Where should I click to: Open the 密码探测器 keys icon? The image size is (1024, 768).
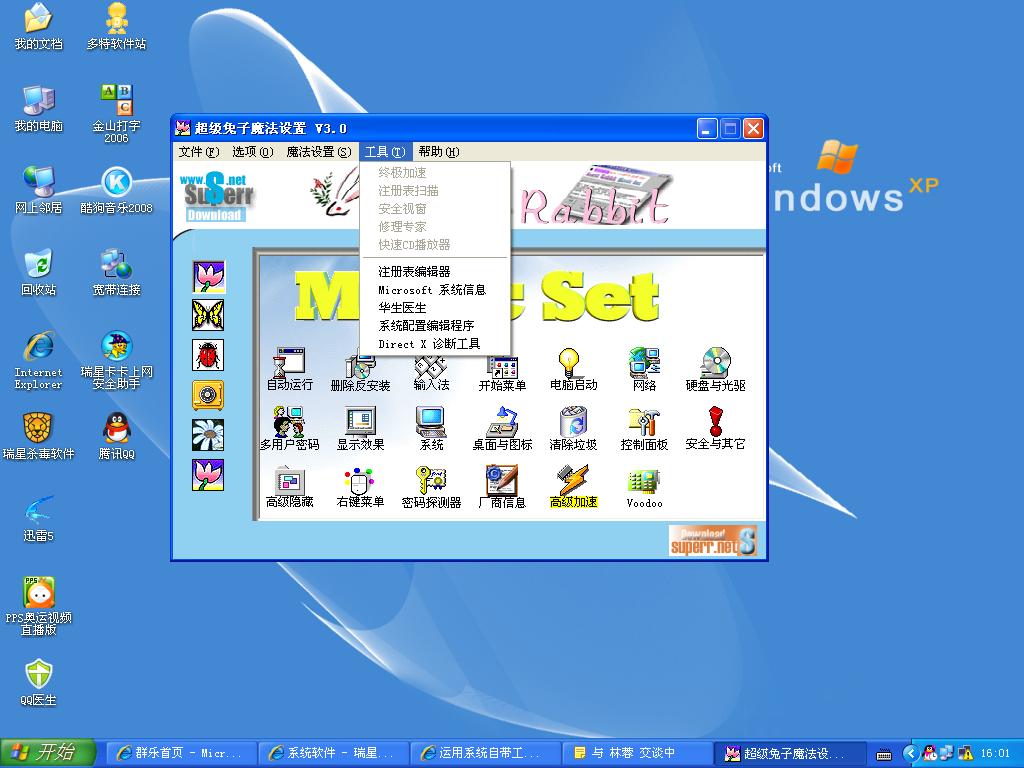click(431, 487)
